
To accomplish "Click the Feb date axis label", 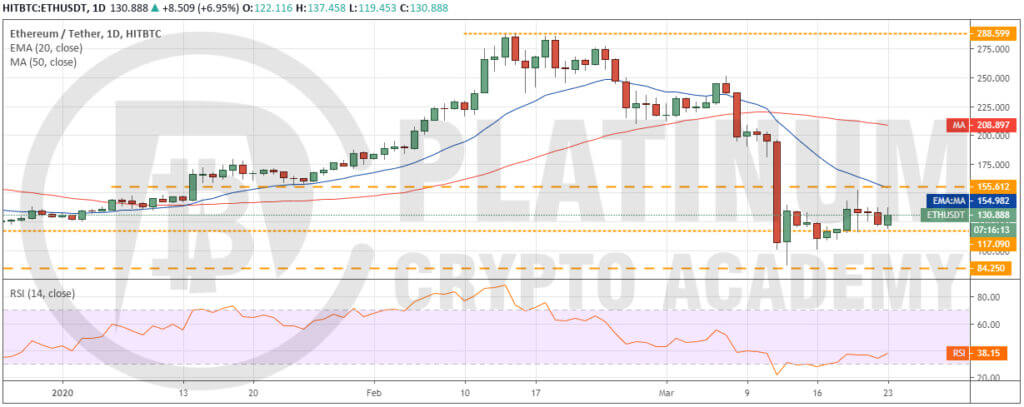I will [x=374, y=394].
